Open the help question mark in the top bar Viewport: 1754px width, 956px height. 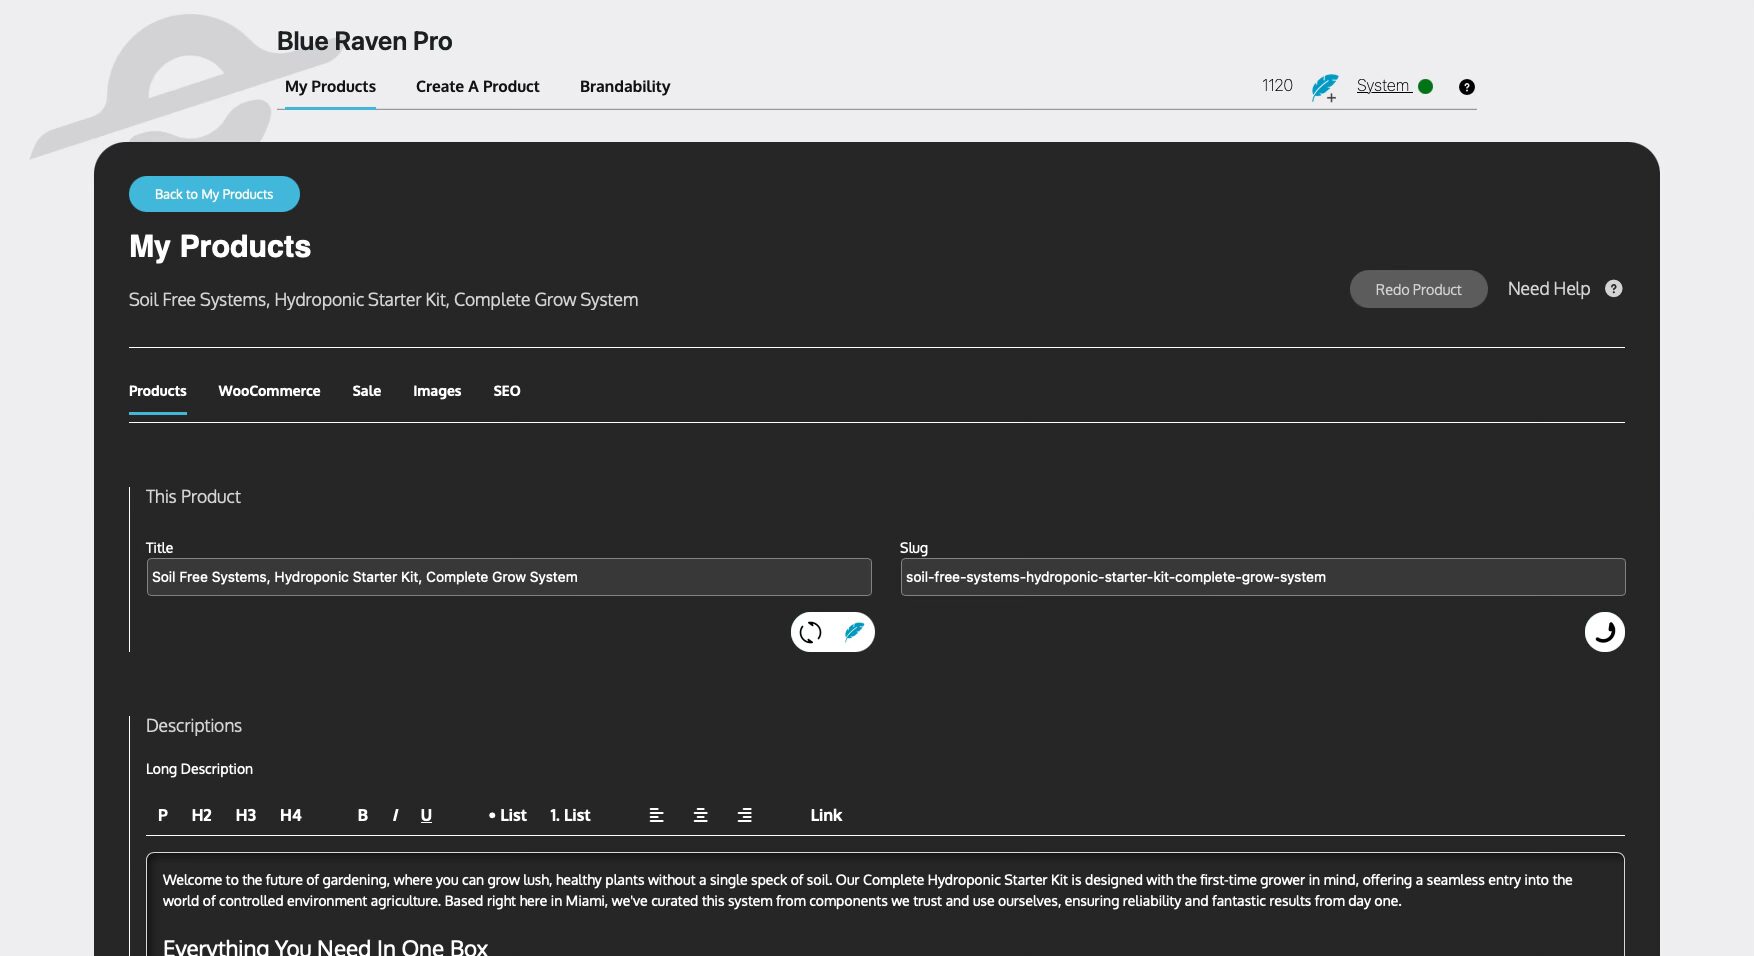[x=1467, y=86]
